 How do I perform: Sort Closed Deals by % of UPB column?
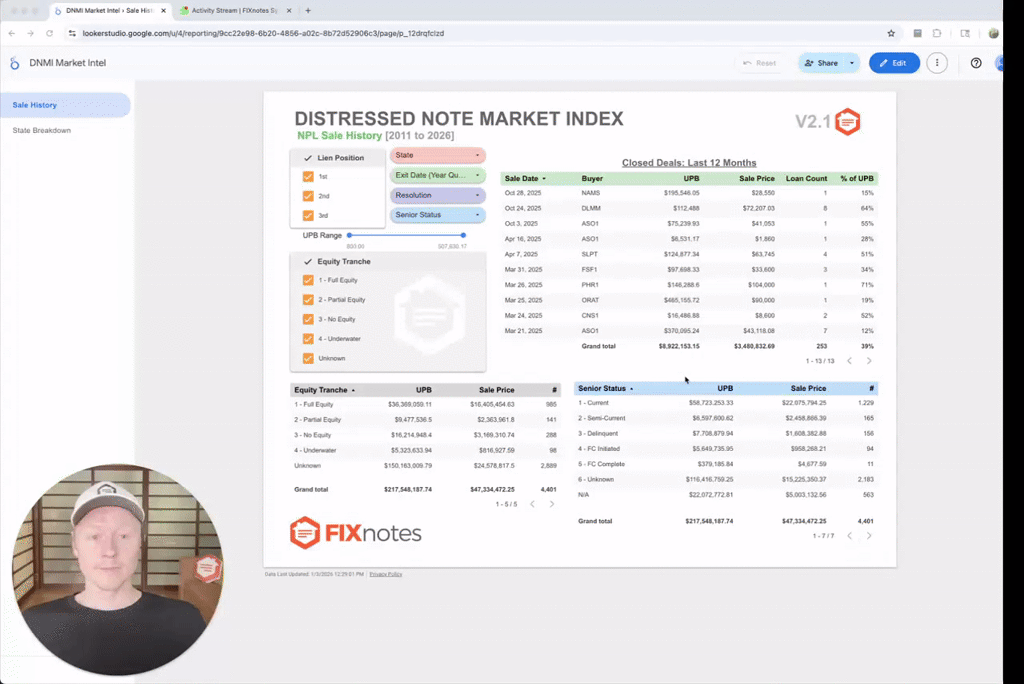pos(857,178)
